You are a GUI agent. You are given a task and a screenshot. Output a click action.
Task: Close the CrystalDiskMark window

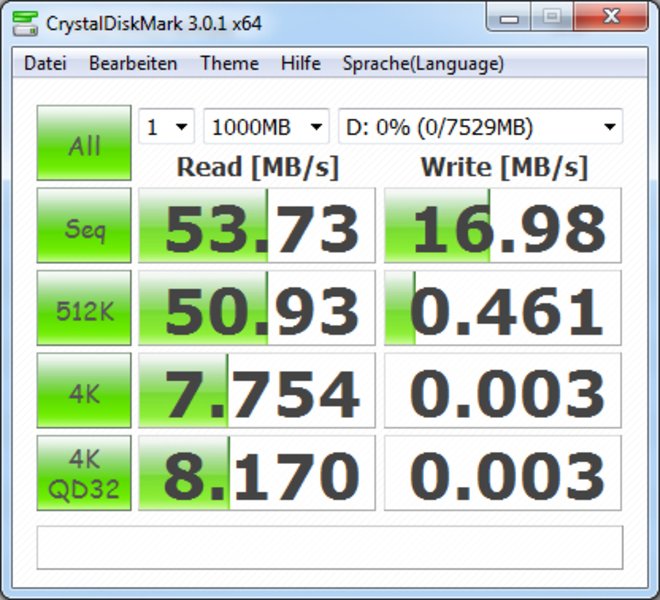[610, 17]
